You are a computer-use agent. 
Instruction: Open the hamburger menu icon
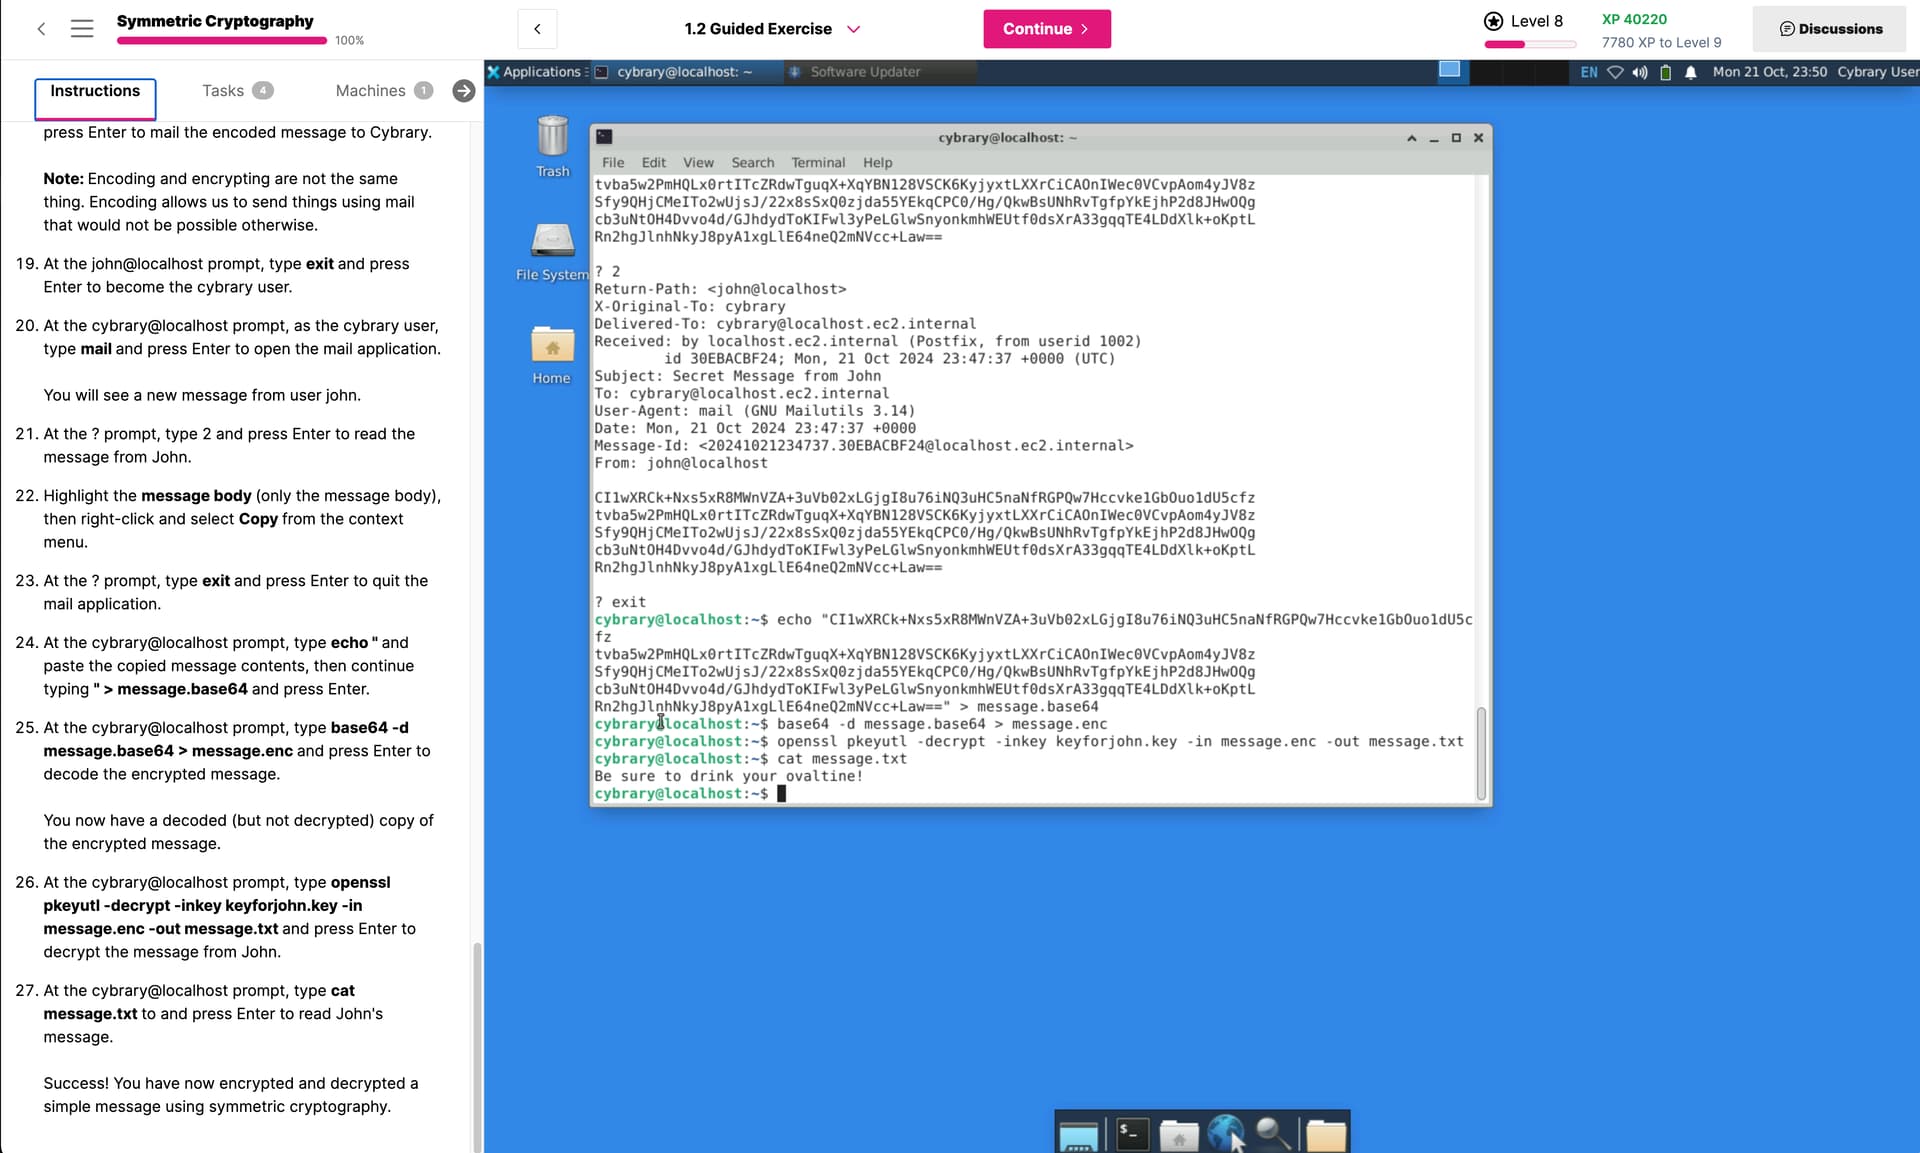click(82, 29)
